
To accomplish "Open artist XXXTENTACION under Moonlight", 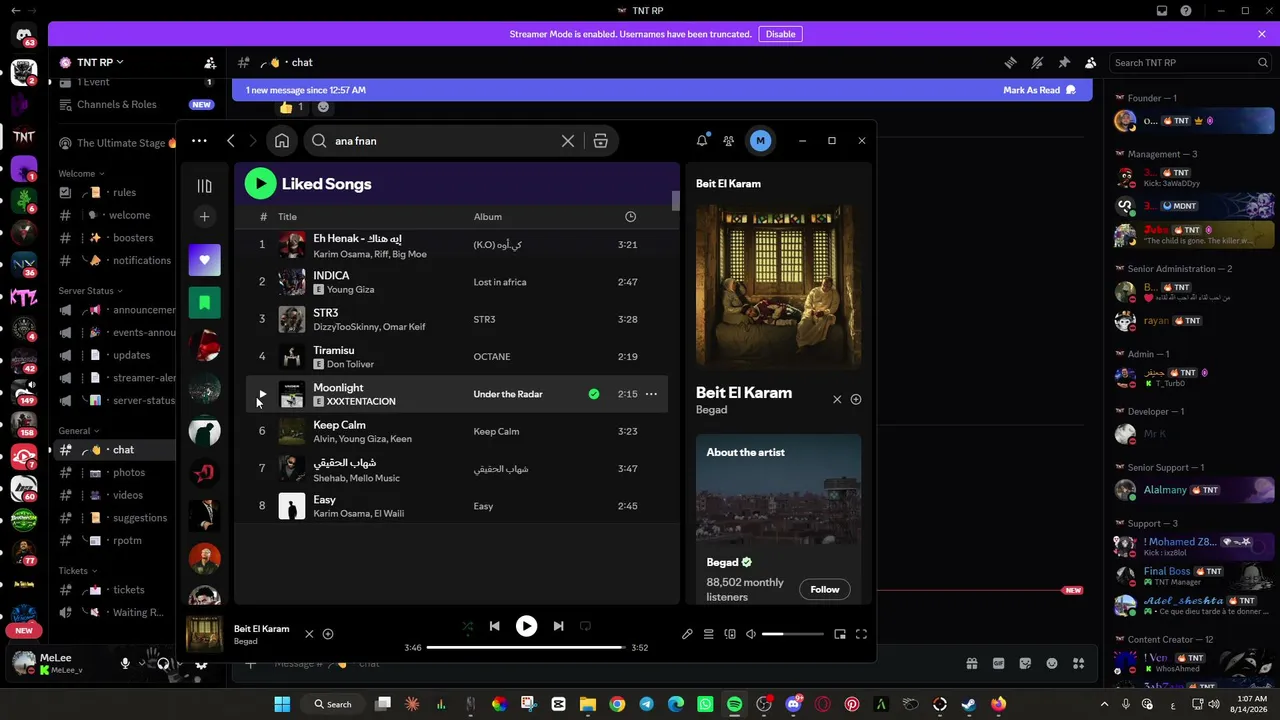I will pos(361,402).
